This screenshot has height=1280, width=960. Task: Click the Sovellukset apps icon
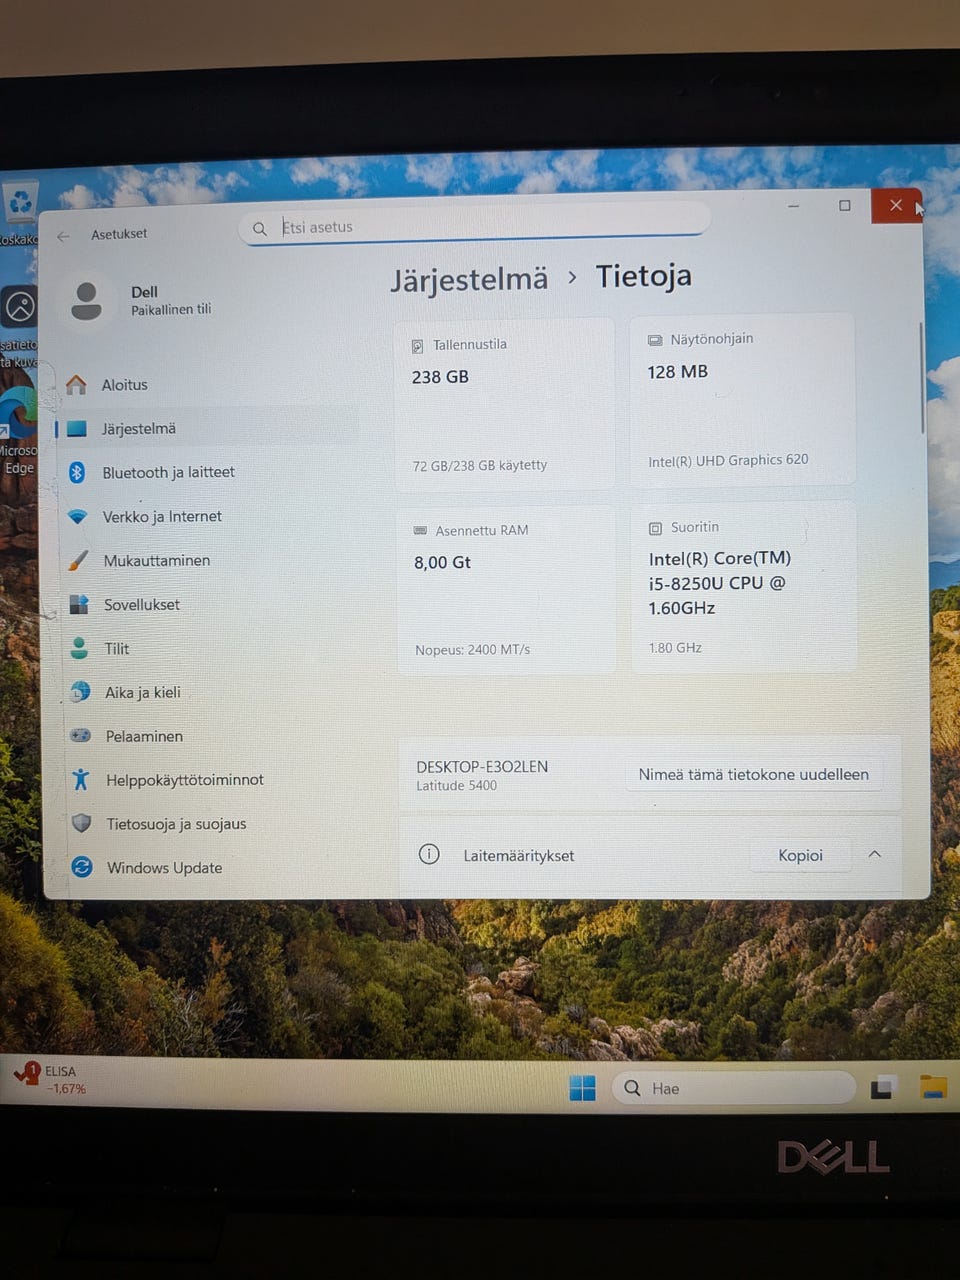[x=79, y=604]
